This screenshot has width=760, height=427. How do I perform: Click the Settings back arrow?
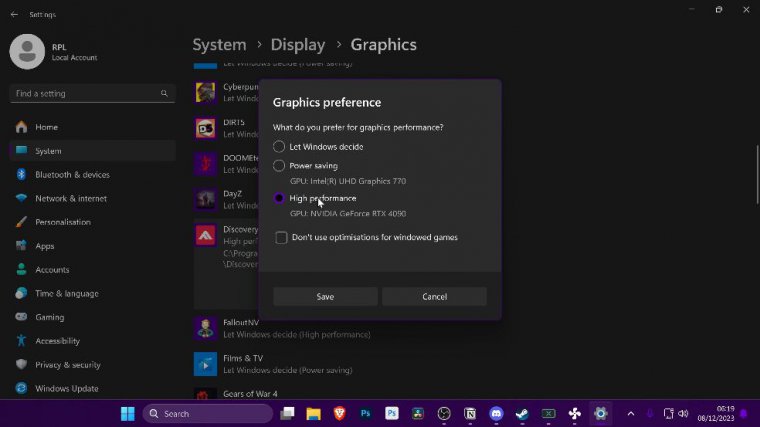(x=14, y=15)
